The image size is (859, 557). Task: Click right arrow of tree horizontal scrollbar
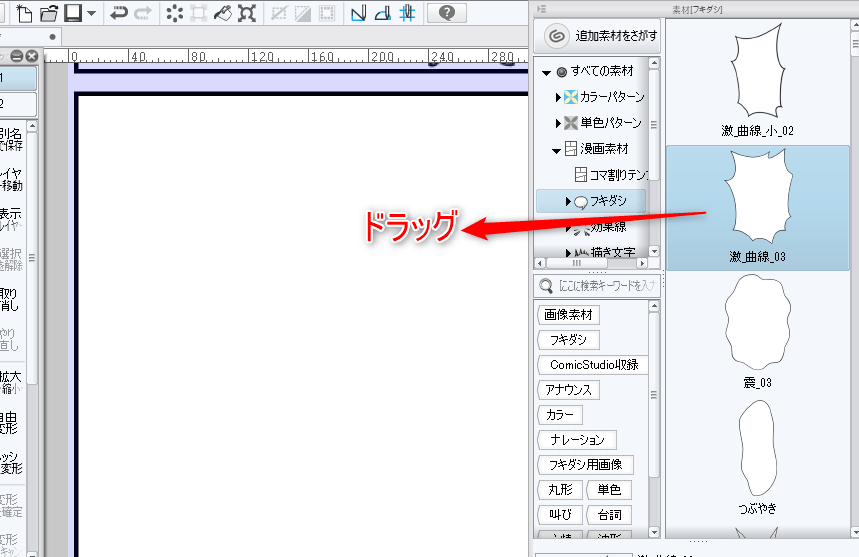[x=642, y=263]
